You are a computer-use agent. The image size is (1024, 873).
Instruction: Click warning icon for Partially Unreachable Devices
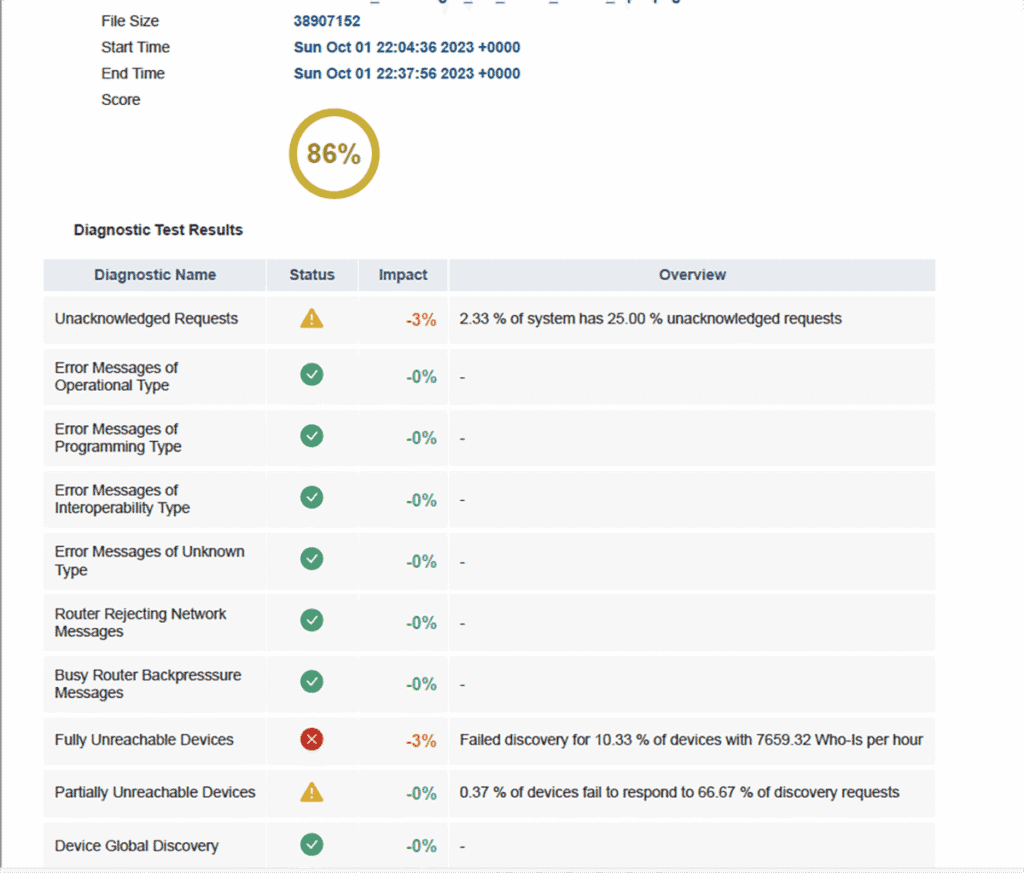[x=312, y=792]
